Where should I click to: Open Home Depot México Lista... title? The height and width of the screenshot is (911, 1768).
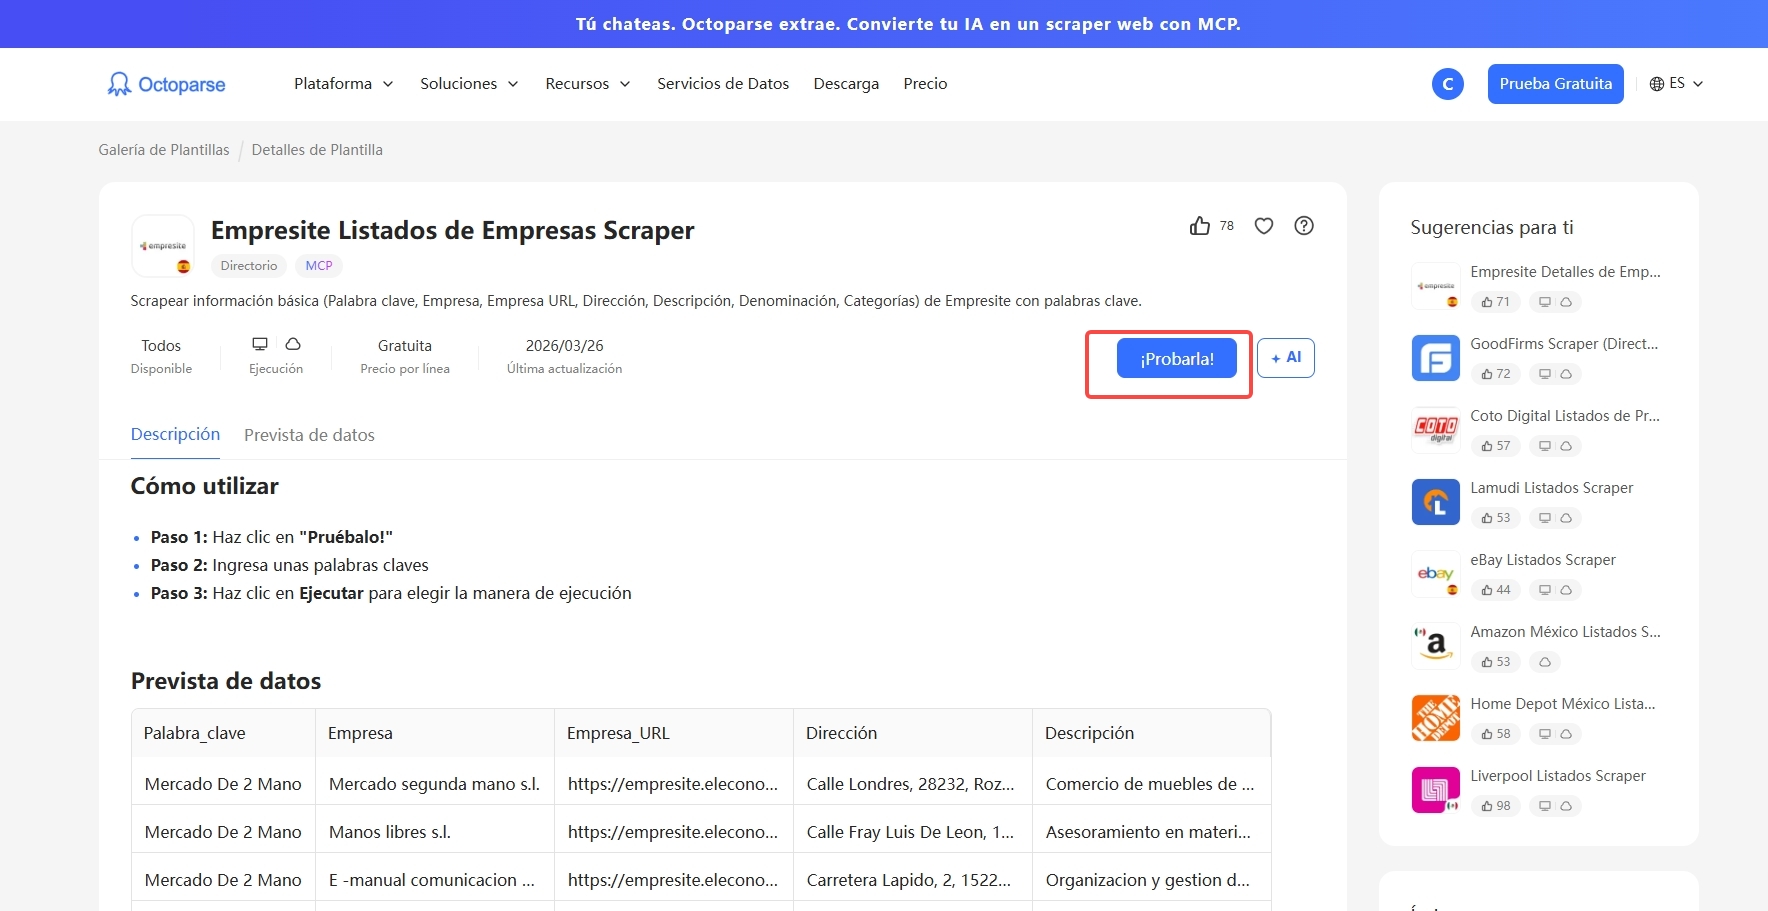(x=1563, y=704)
